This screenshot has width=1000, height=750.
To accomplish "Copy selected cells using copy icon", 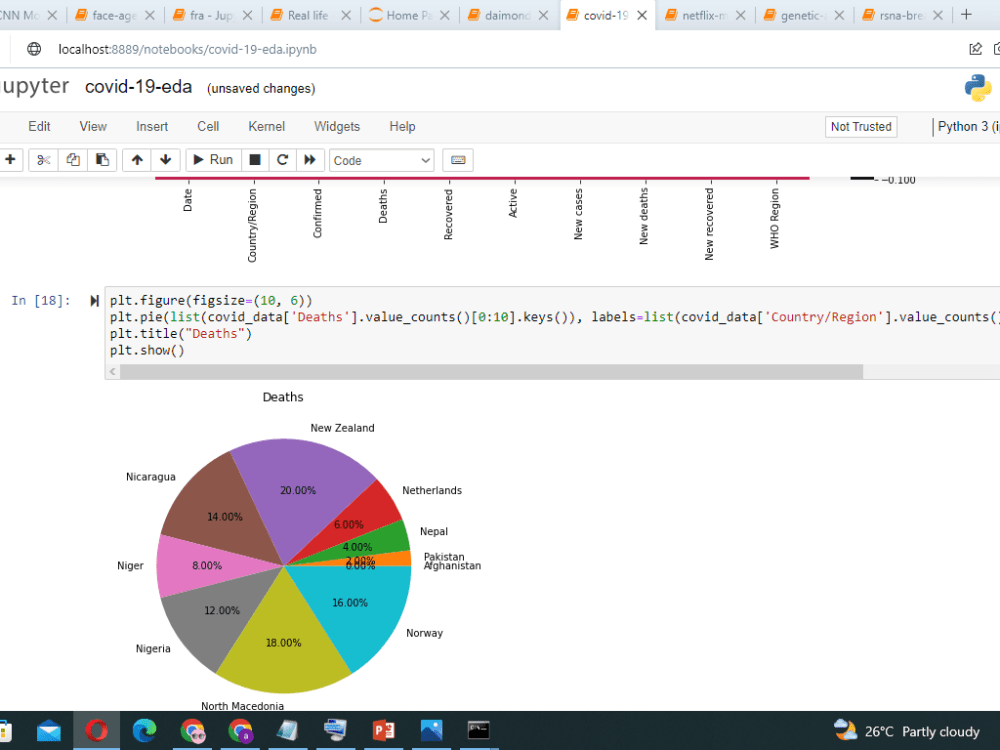I will pos(72,160).
